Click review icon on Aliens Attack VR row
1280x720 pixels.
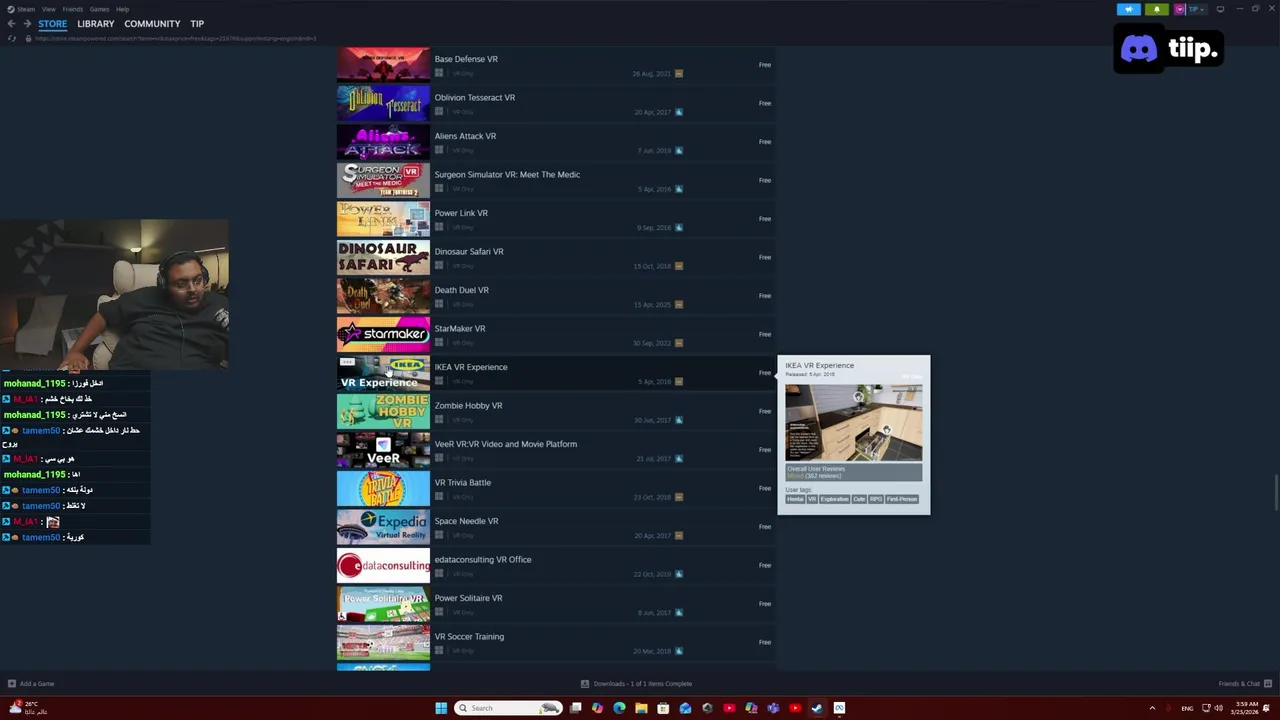[x=679, y=151]
